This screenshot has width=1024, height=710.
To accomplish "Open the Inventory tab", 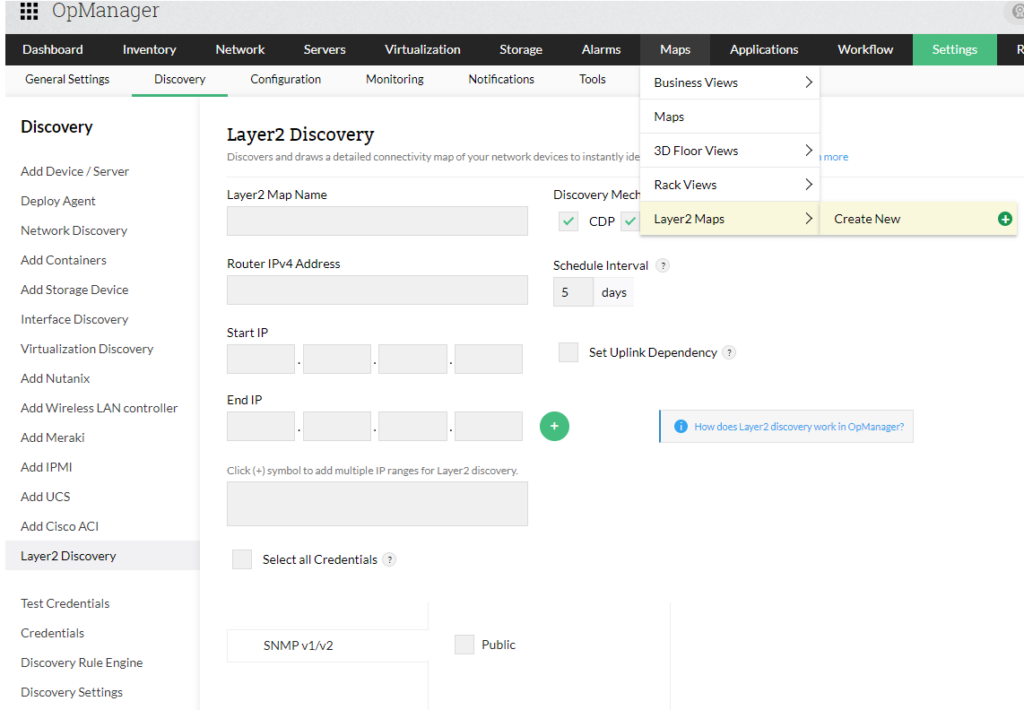I will (x=149, y=50).
